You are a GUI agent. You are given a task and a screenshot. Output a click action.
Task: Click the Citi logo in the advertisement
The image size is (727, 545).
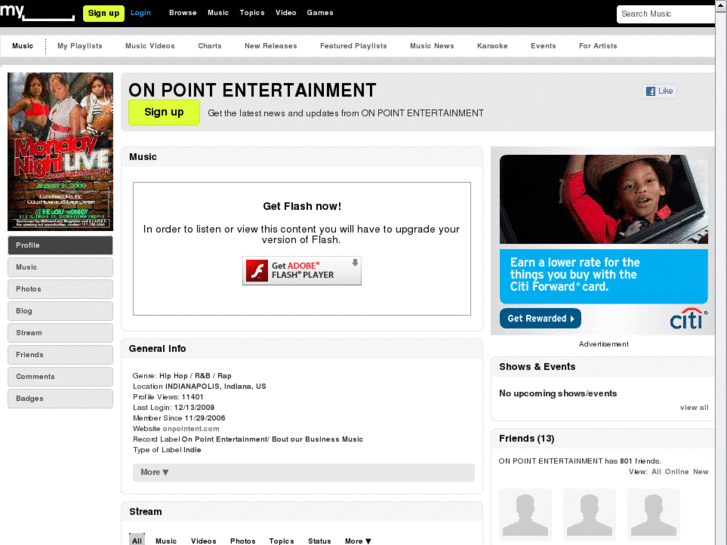click(689, 319)
